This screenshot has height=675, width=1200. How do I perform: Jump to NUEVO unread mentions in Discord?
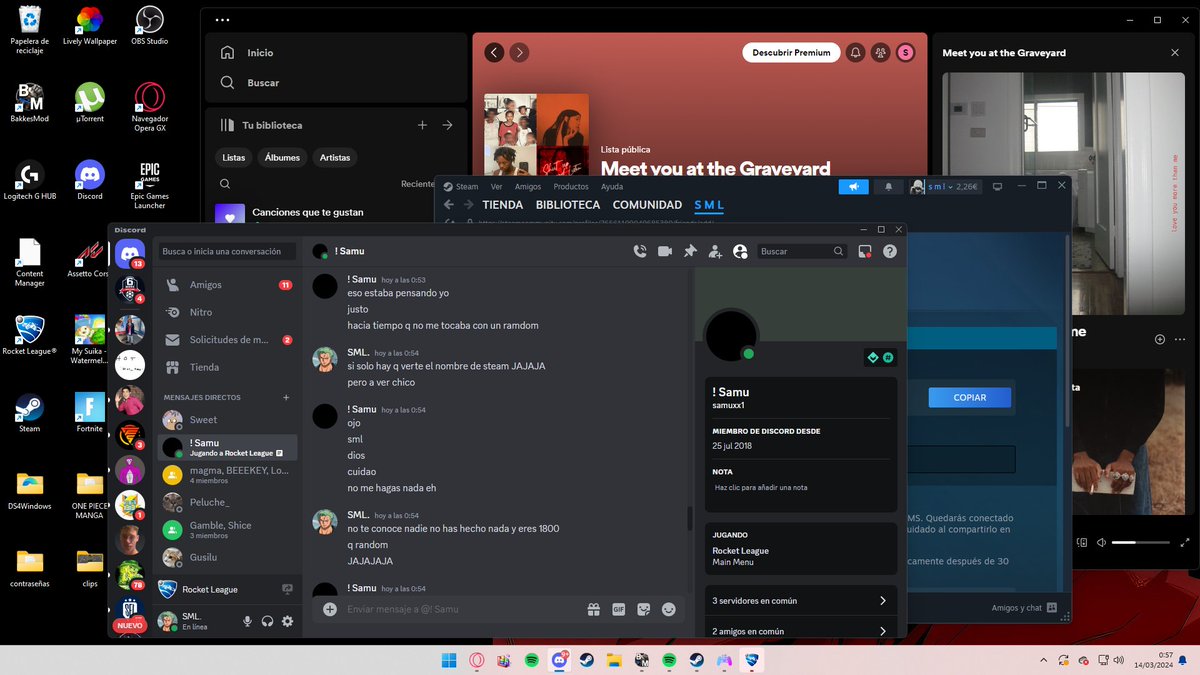click(130, 625)
